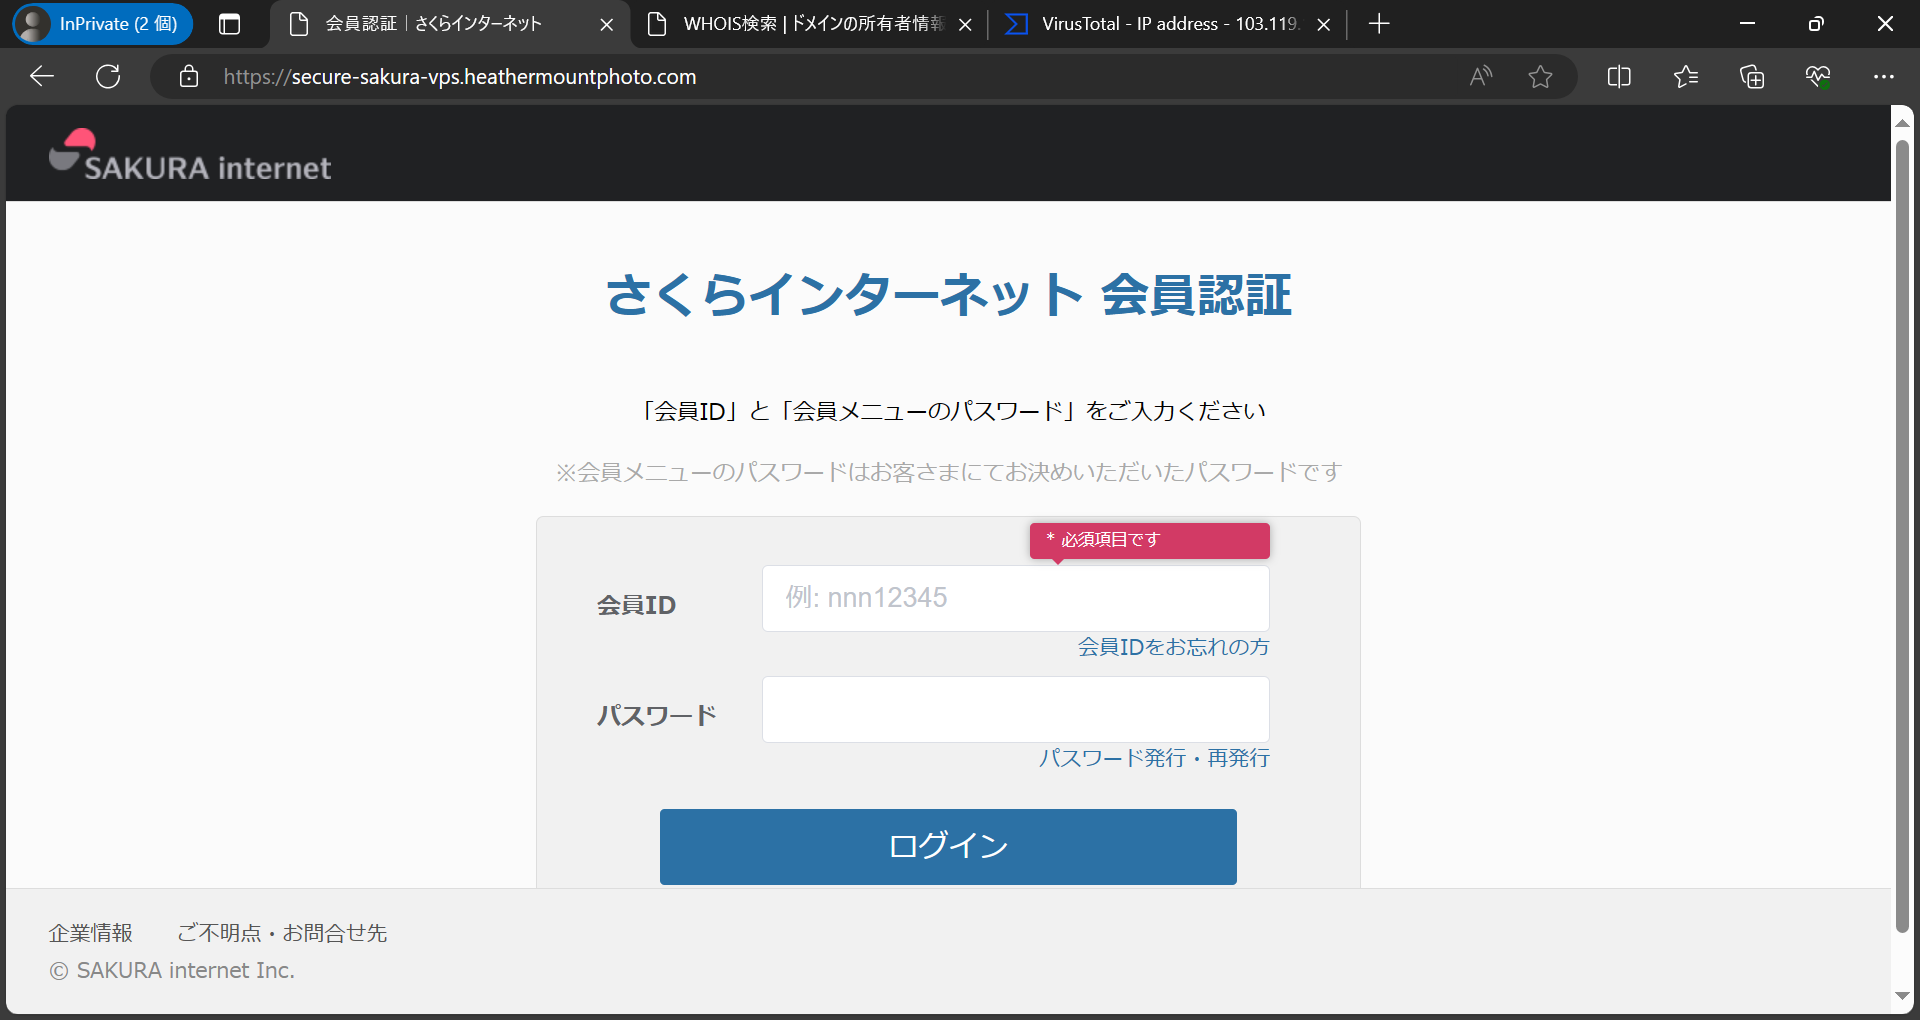Open the 企業情報 footer link
Viewport: 1920px width, 1020px height.
coord(91,933)
